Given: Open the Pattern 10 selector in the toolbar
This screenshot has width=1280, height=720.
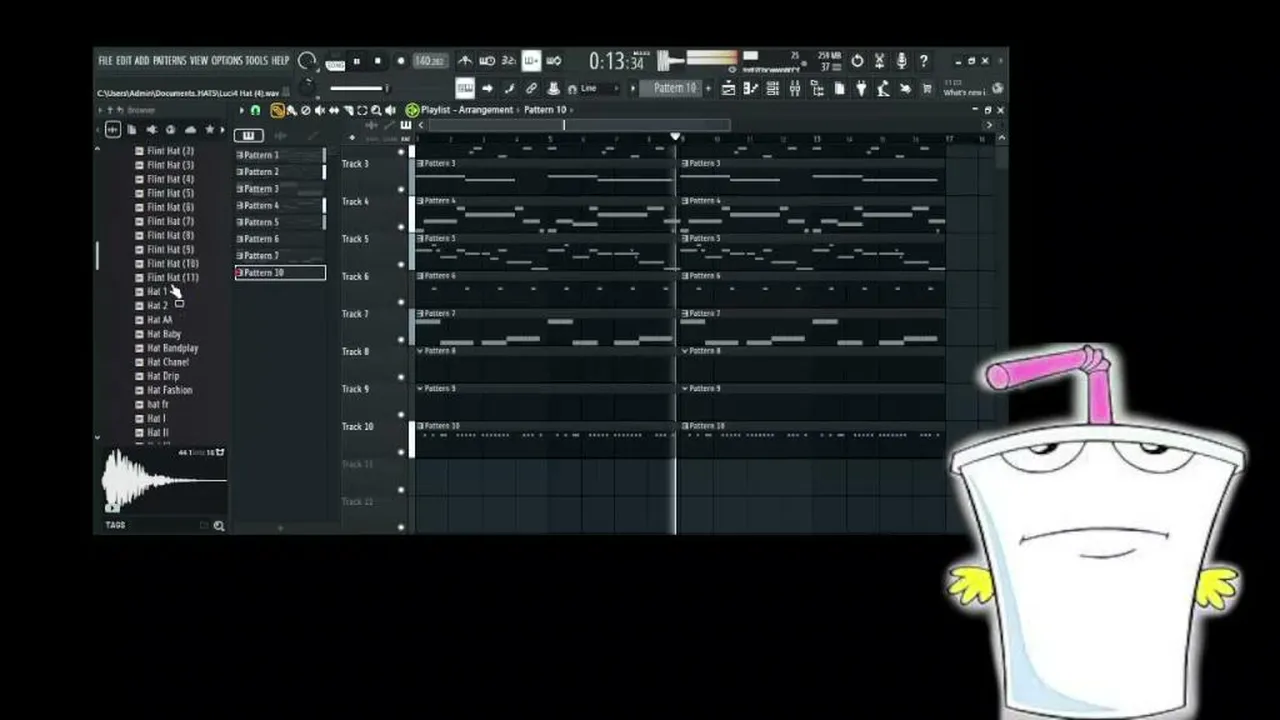Looking at the screenshot, I should point(674,88).
